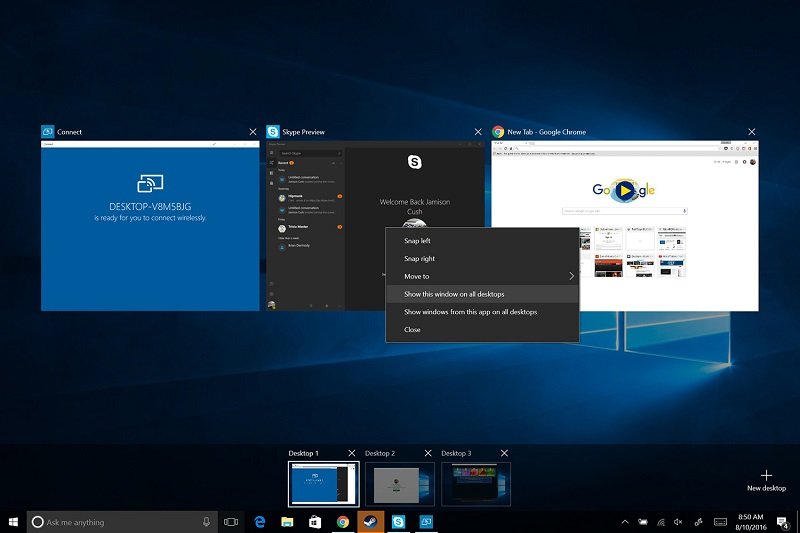This screenshot has width=800, height=533.
Task: Click Welcome Back Jamison Cush text
Action: pyautogui.click(x=415, y=207)
